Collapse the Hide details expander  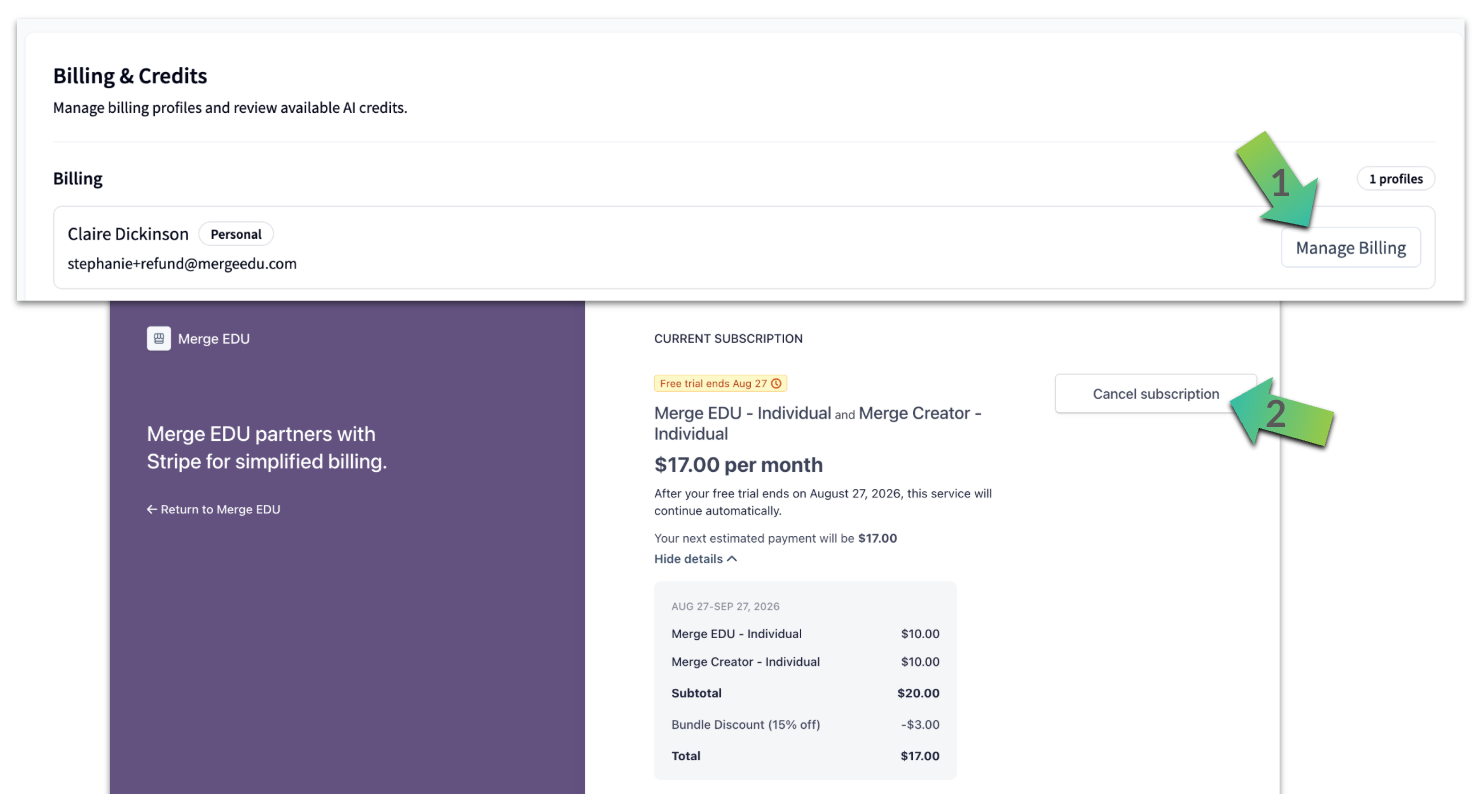[695, 559]
